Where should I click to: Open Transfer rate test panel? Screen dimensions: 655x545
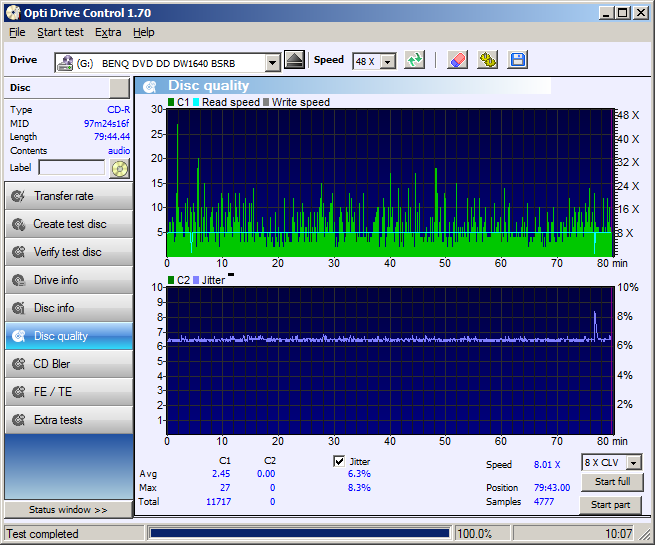(69, 196)
